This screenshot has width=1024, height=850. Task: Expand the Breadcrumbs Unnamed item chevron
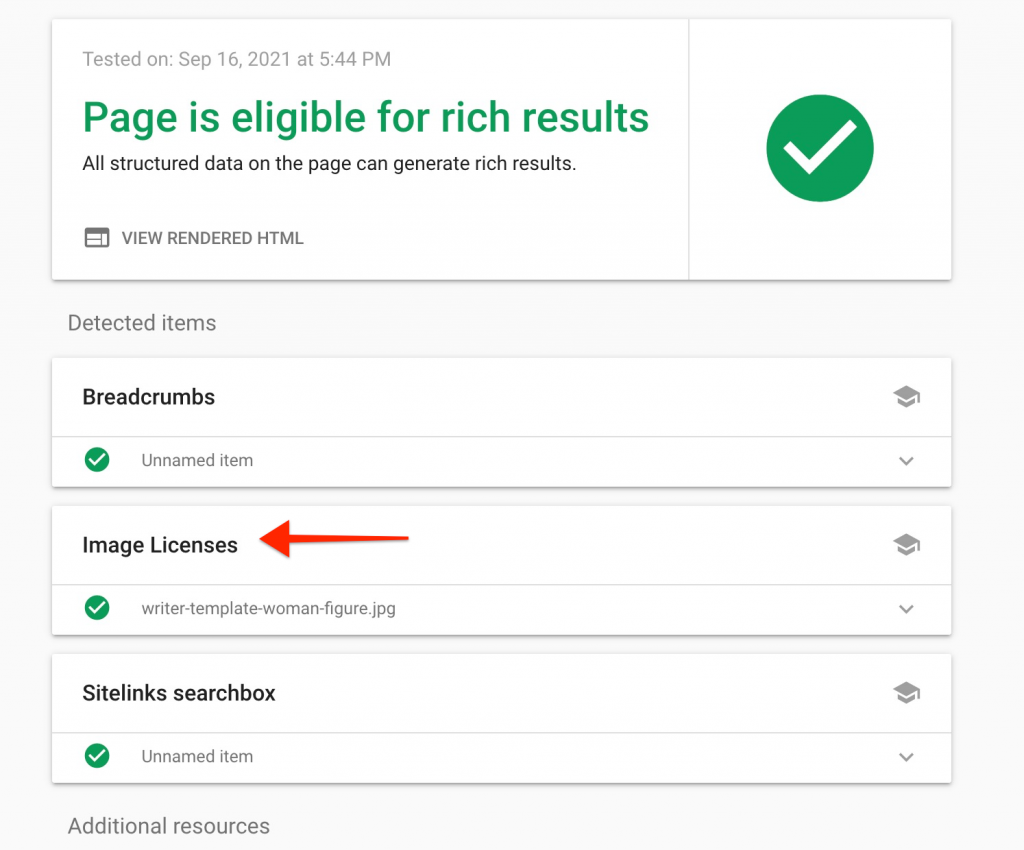[906, 461]
